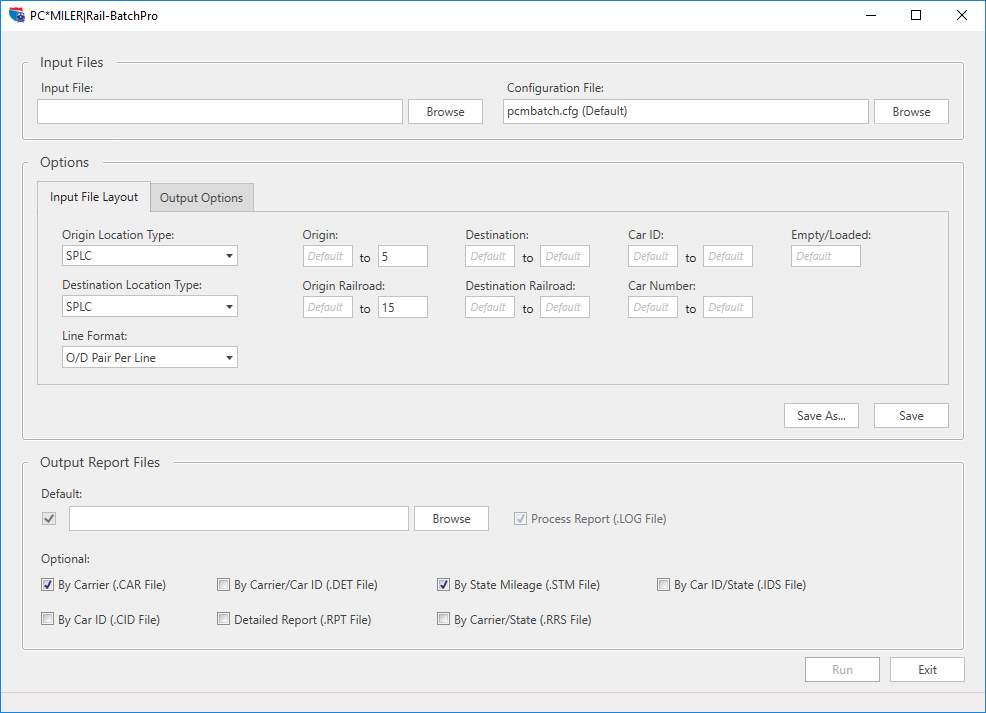986x713 pixels.
Task: Enable By Car ID (.CID File) option
Action: point(48,620)
